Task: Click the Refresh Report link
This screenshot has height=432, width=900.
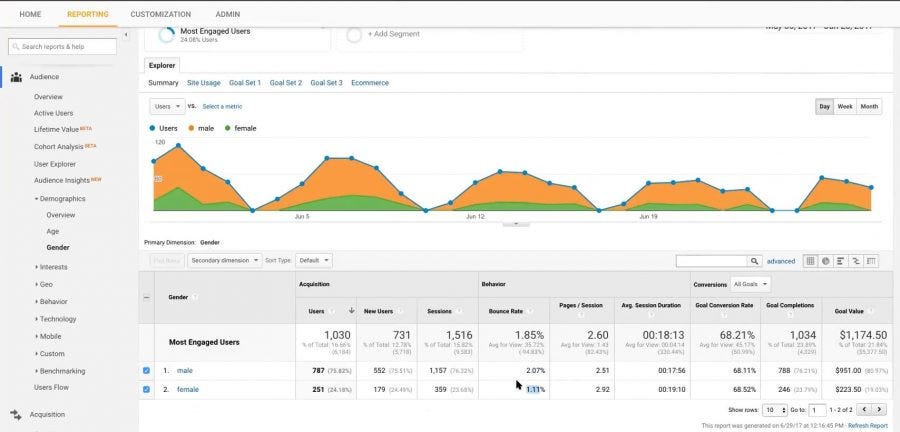Action: click(x=868, y=426)
